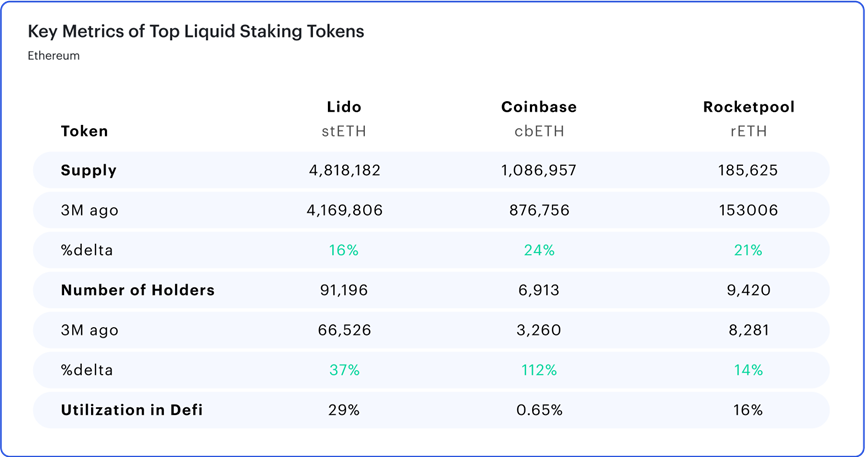The image size is (865, 457).
Task: Click Rocketpool 14% holders delta
Action: [x=748, y=370]
